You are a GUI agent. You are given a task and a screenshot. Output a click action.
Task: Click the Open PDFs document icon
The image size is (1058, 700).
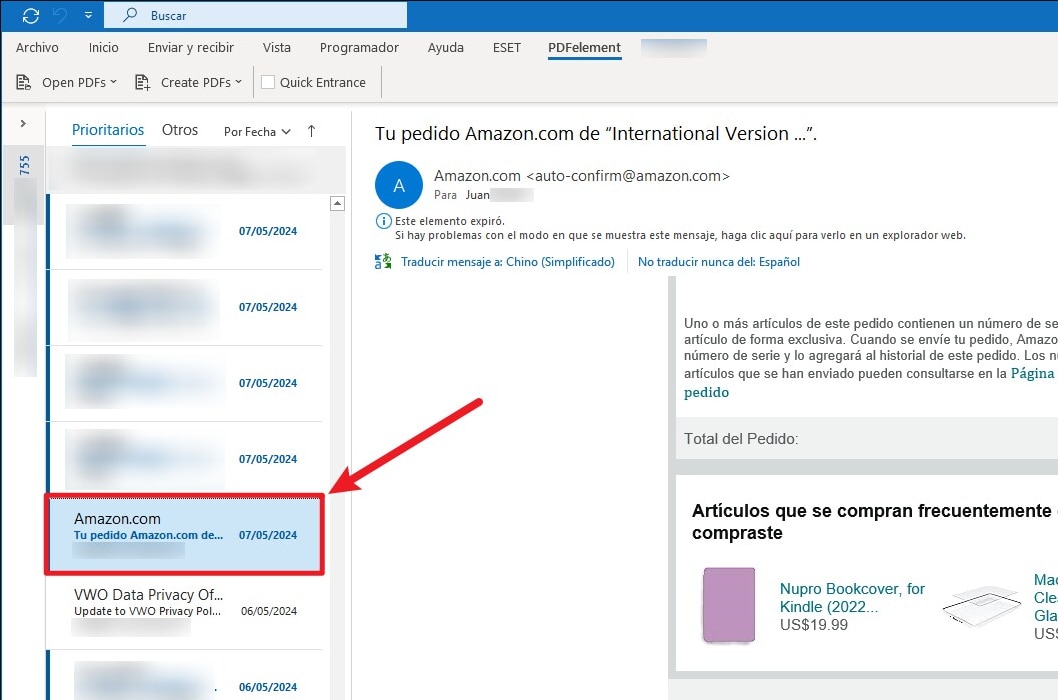point(24,82)
